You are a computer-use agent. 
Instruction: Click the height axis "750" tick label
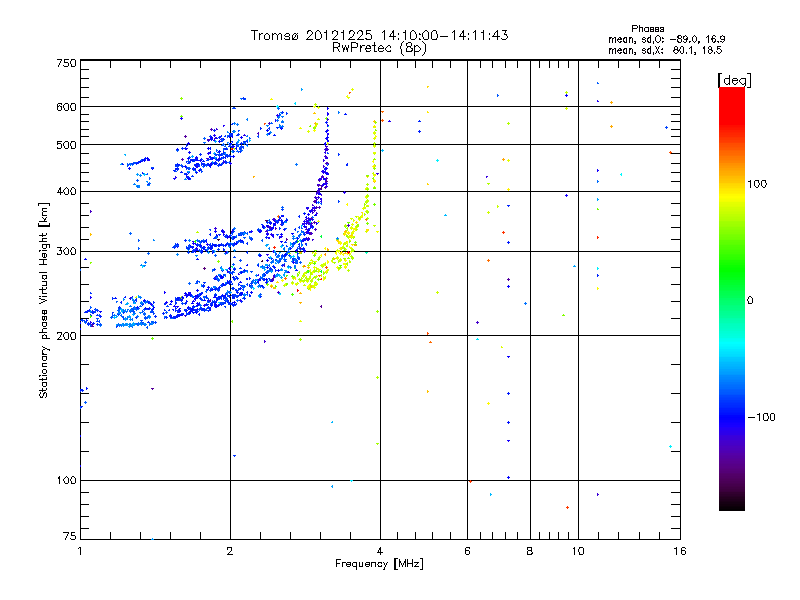(66, 63)
